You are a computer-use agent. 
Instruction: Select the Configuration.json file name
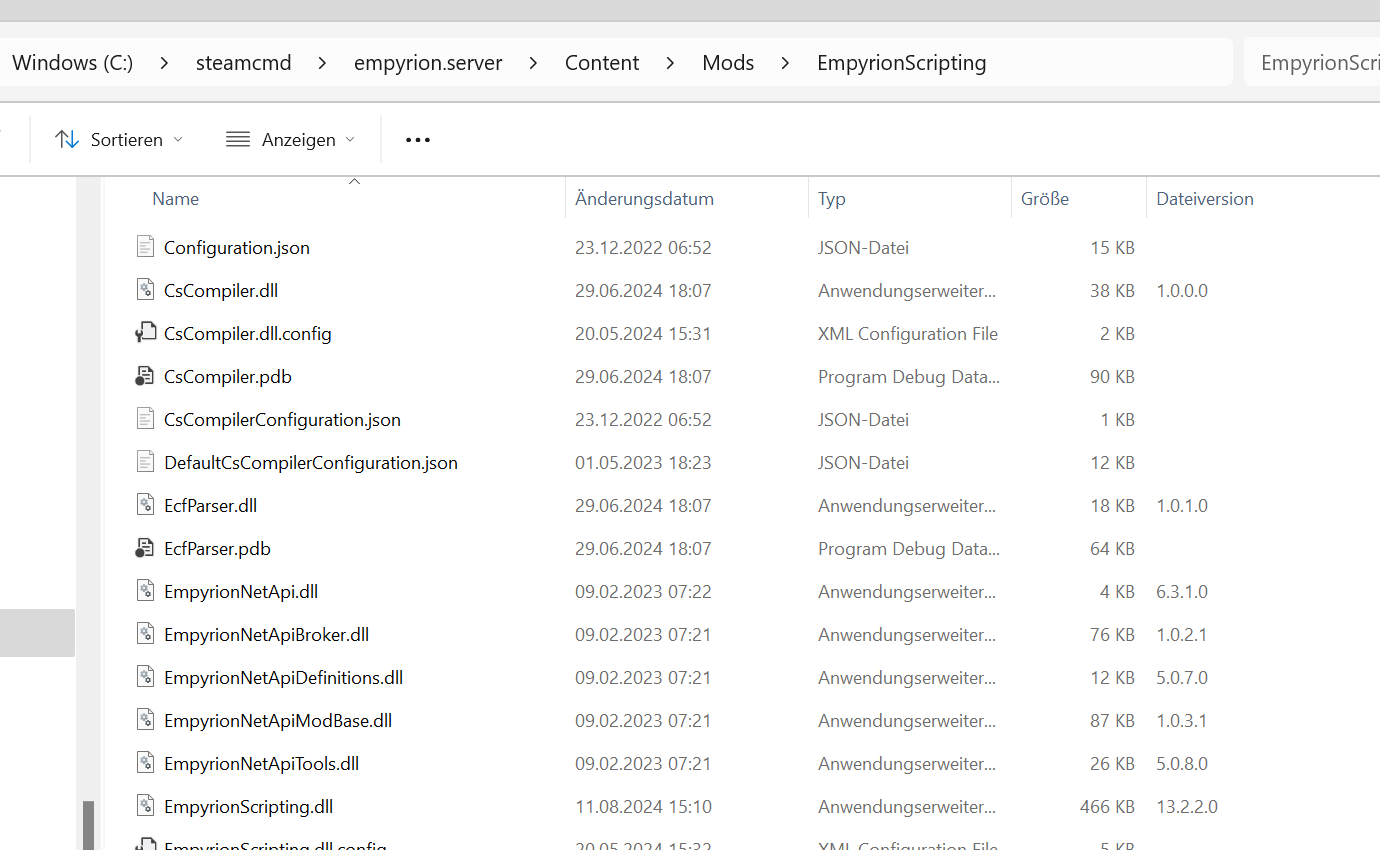point(237,247)
